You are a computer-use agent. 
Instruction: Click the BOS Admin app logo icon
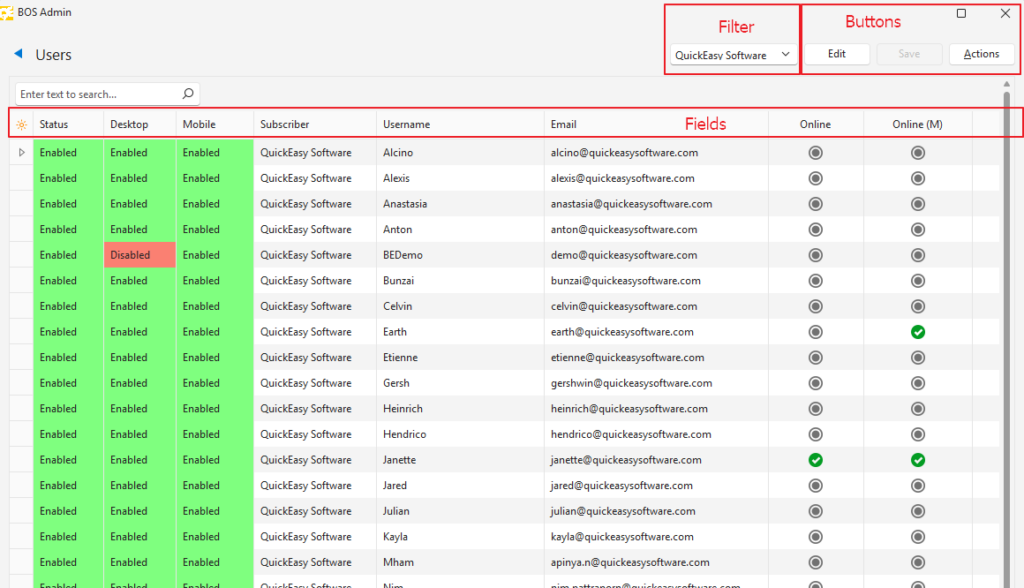pyautogui.click(x=7, y=12)
